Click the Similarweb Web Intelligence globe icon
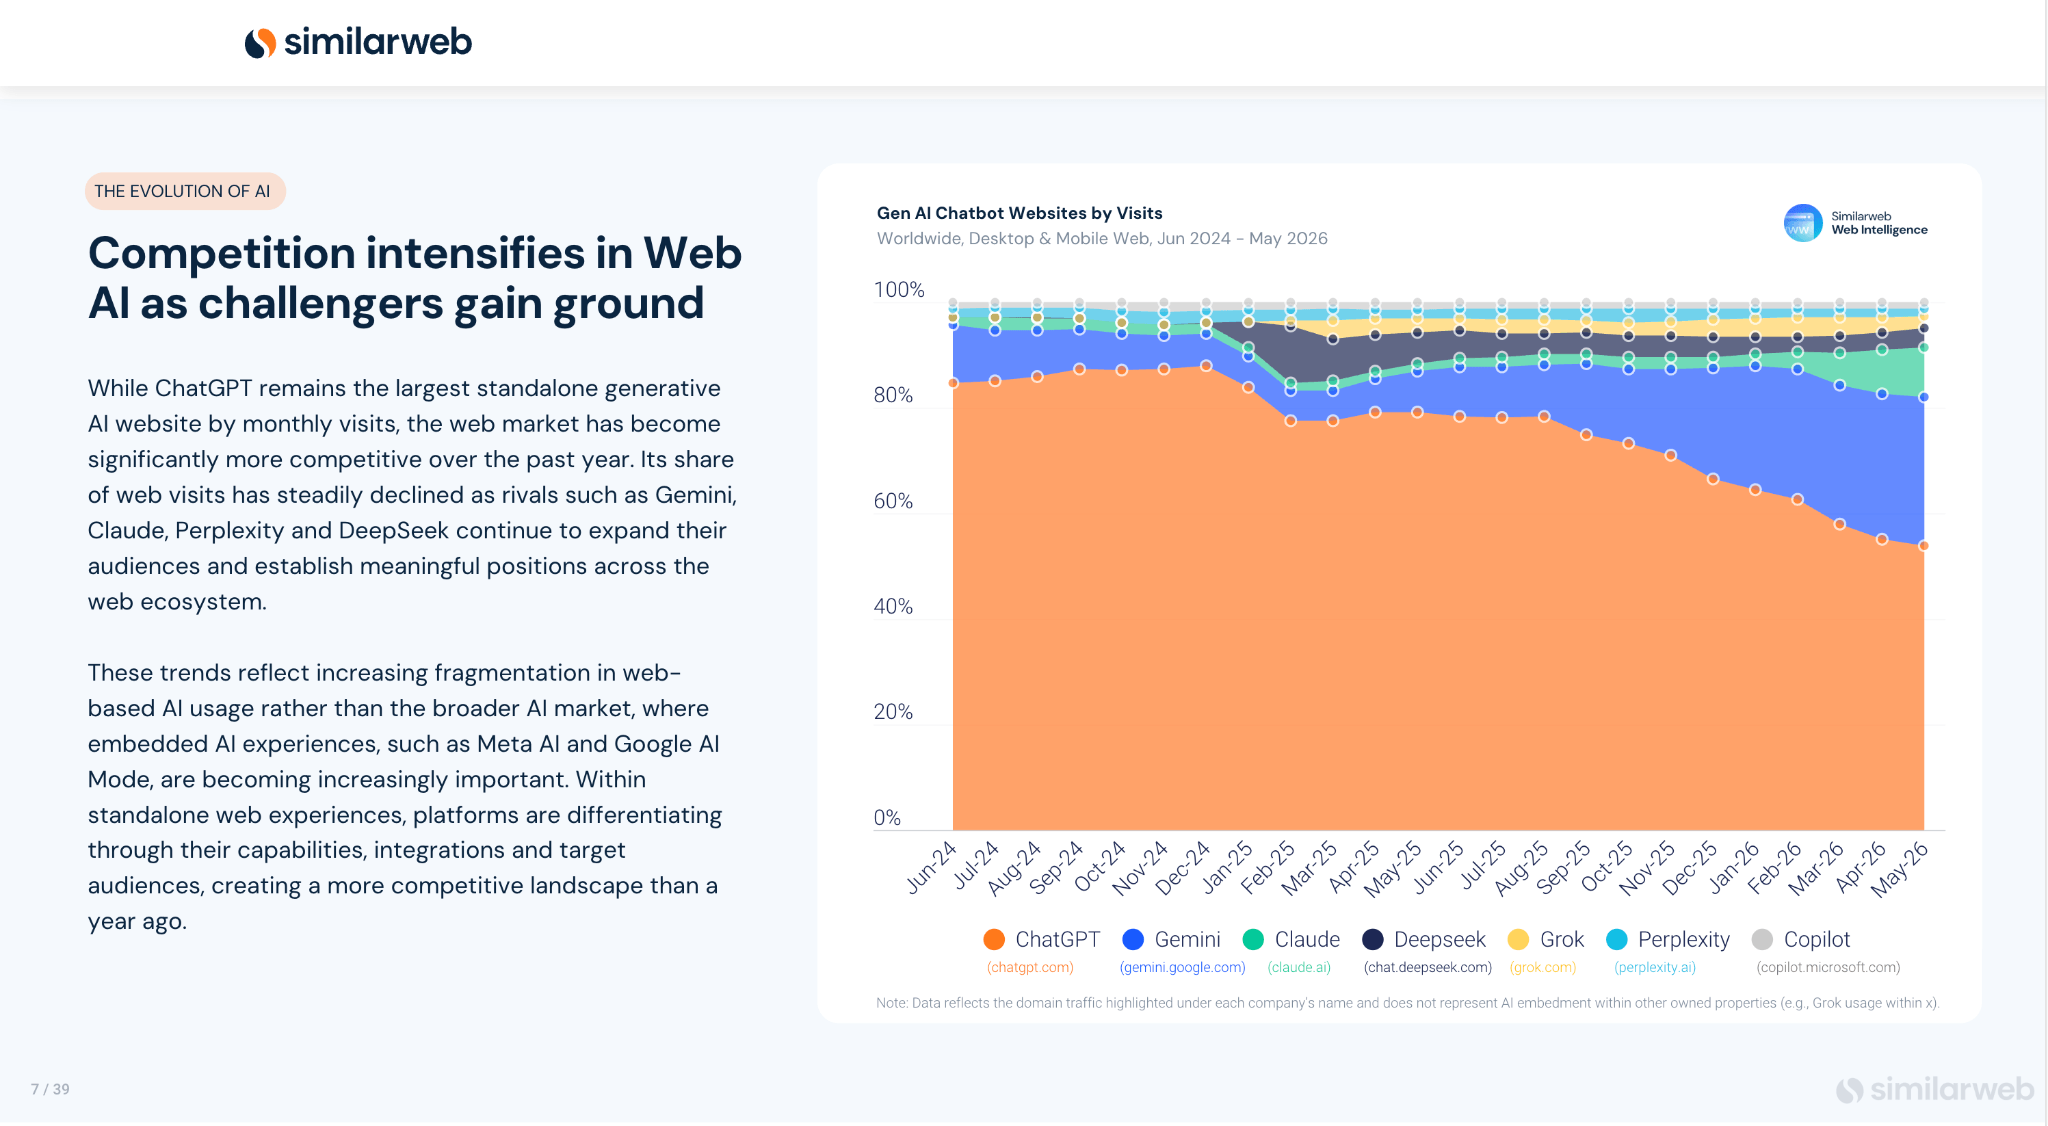Screen dimensions: 2048x1126 [x=1803, y=223]
